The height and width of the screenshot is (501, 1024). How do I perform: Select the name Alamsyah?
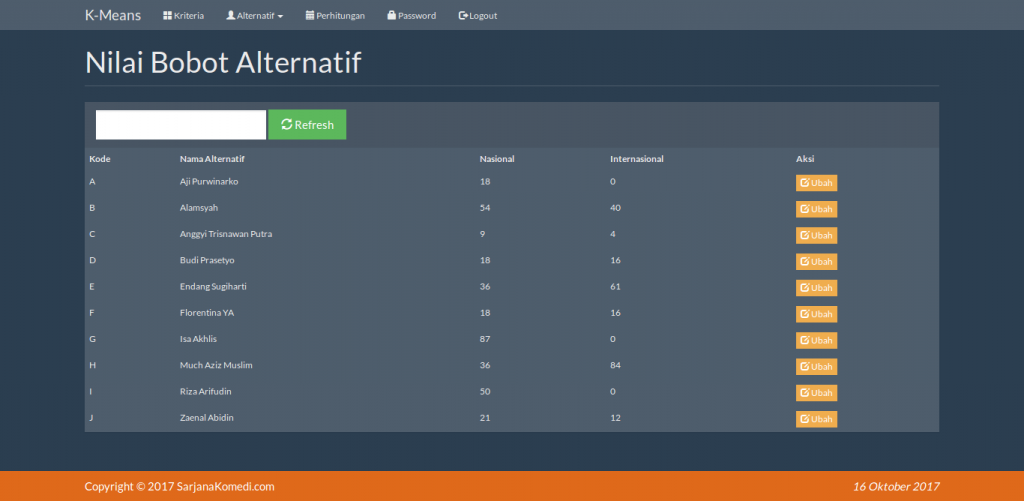199,208
